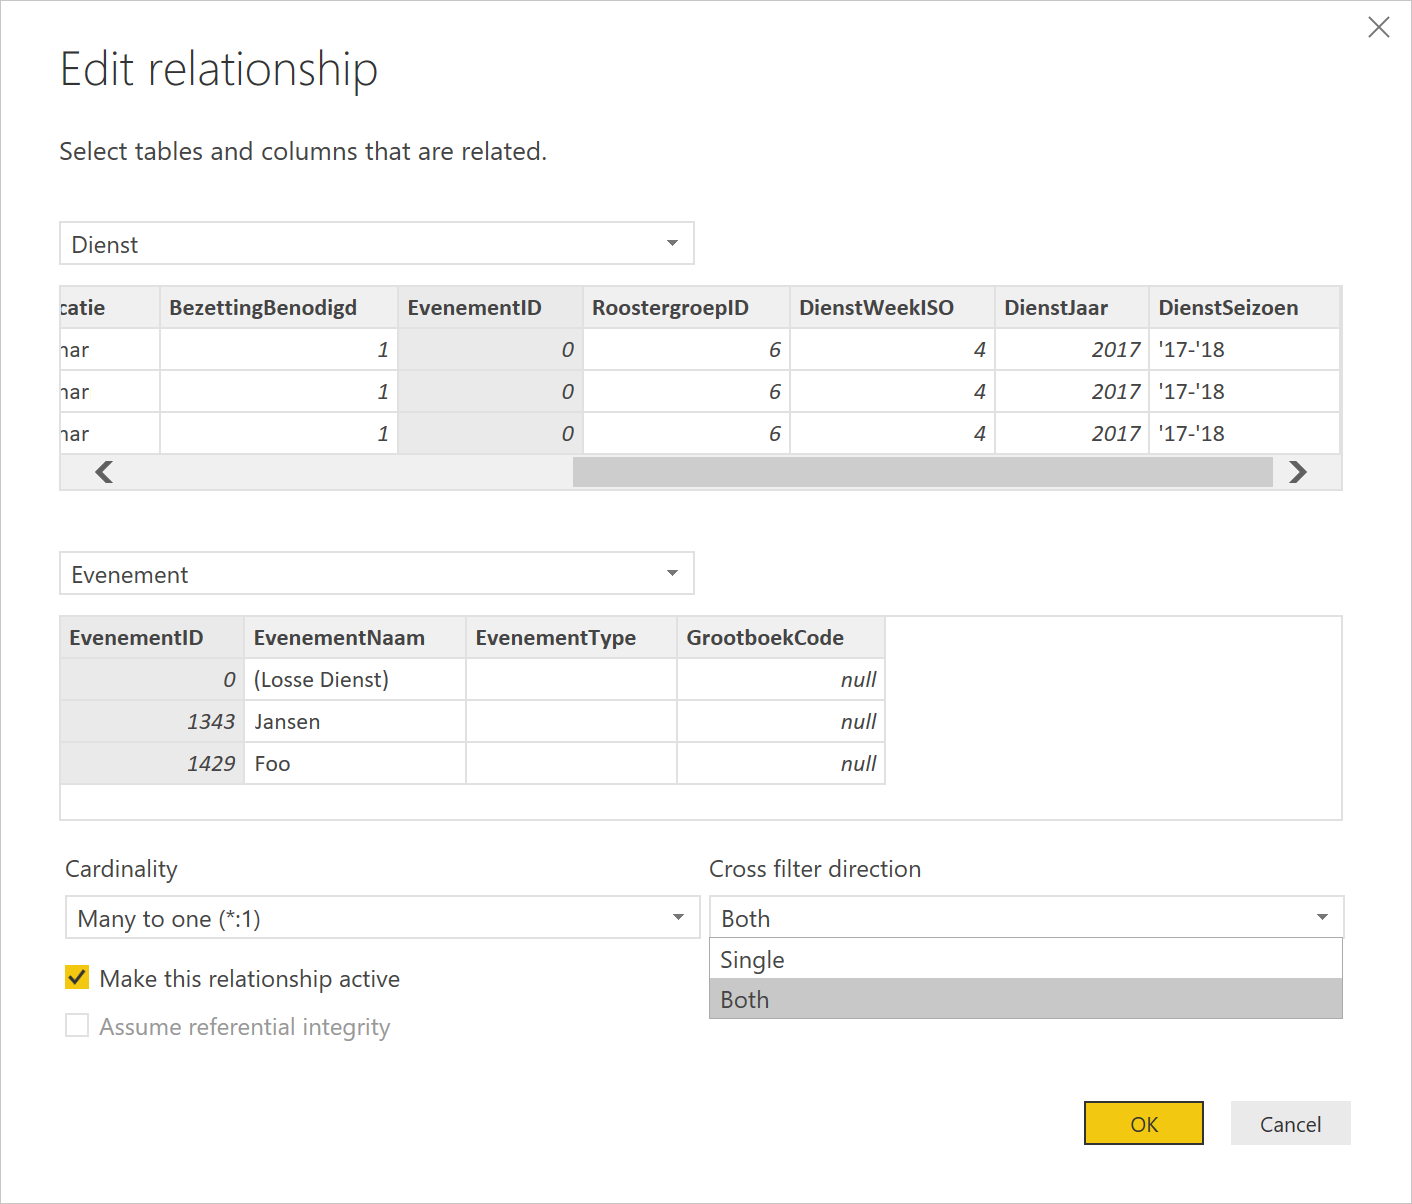Select the BezettingBenodigd column header

click(x=279, y=308)
